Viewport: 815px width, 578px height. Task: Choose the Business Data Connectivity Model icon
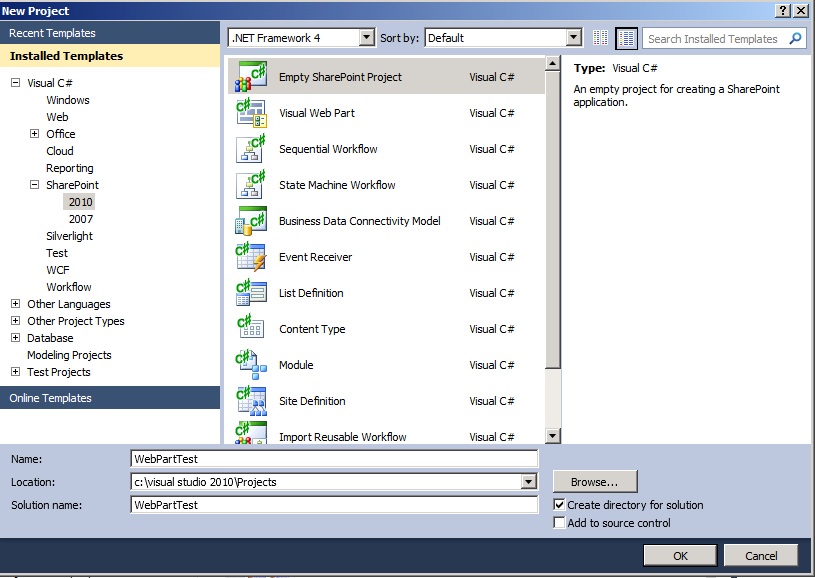(251, 221)
